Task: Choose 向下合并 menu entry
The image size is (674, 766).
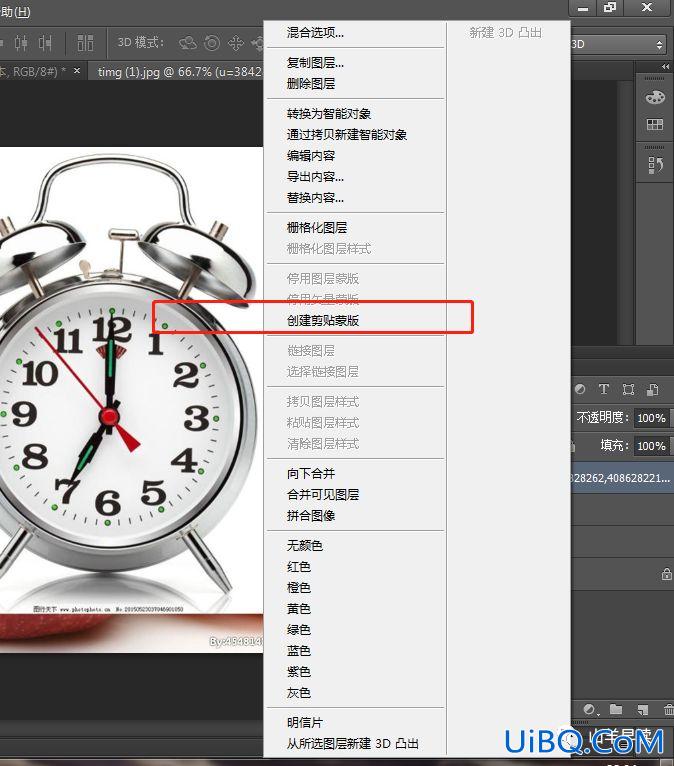Action: pos(355,473)
